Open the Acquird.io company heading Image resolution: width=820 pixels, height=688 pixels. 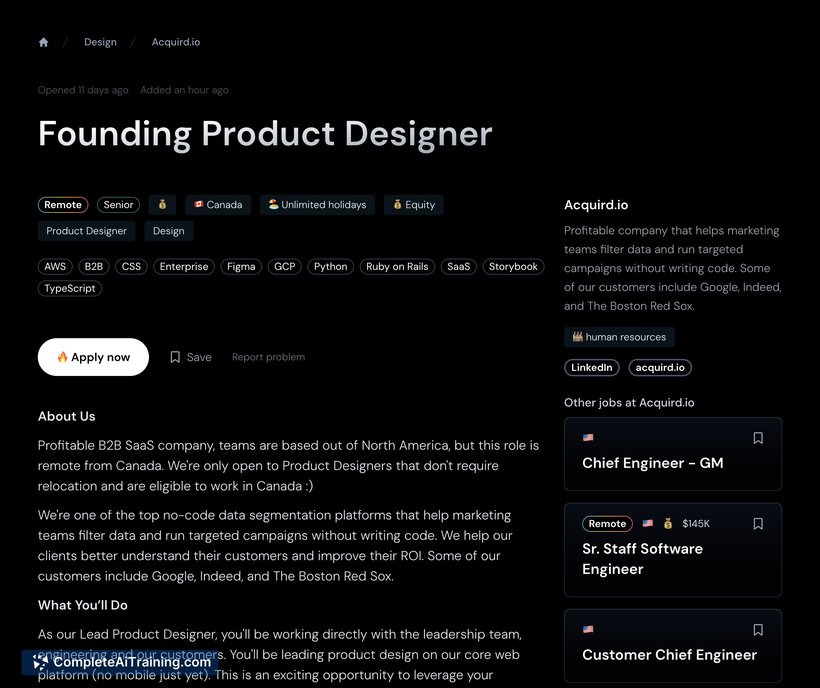[596, 205]
